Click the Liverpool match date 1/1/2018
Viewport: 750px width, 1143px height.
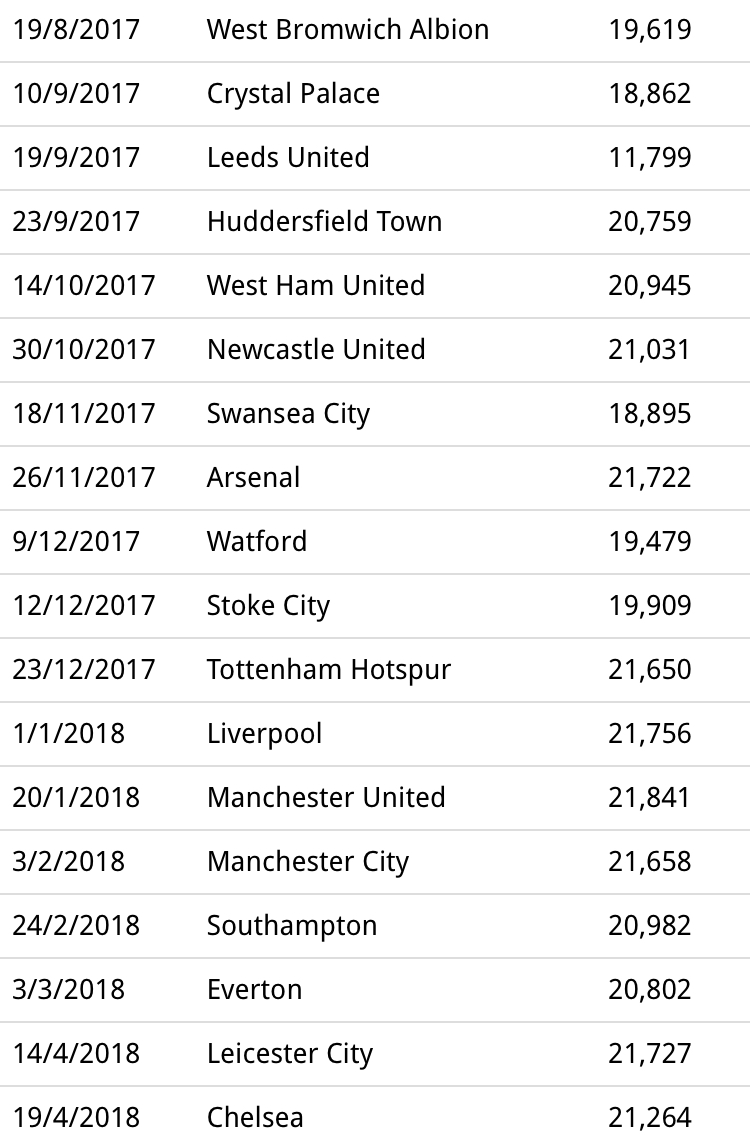(x=69, y=734)
